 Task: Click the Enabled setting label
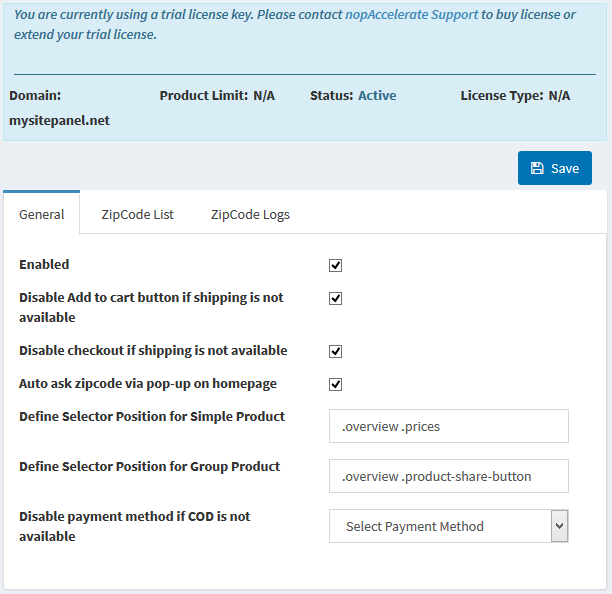[x=44, y=265]
